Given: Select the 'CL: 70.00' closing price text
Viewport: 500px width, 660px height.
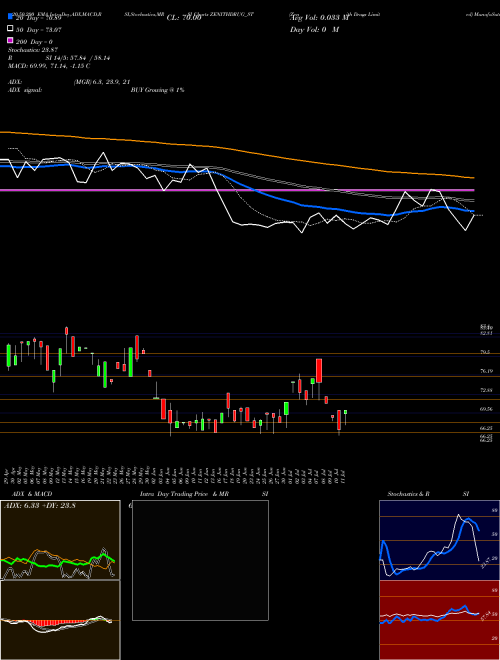Looking at the screenshot, I should click(x=184, y=18).
